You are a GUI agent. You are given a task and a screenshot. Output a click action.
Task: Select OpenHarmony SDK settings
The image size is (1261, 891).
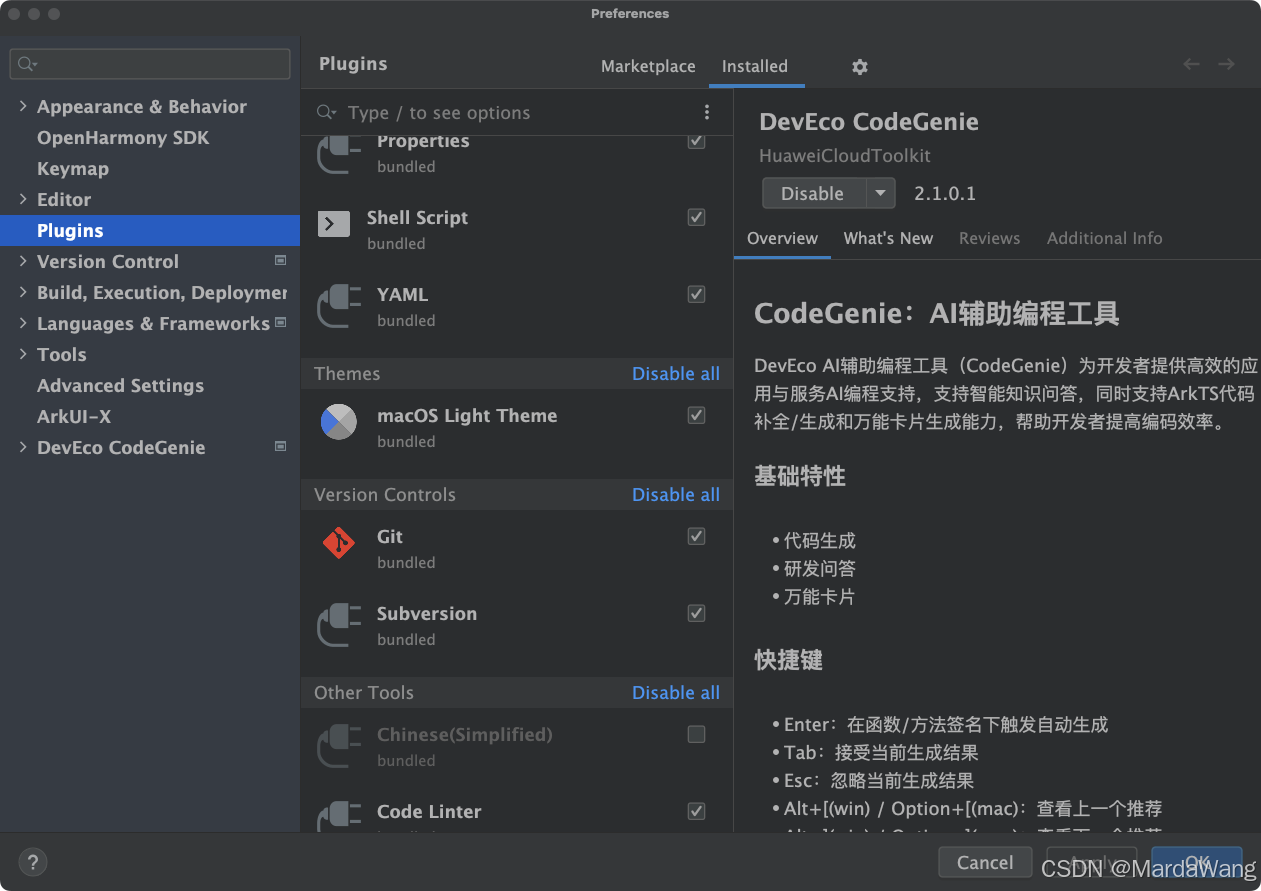123,137
